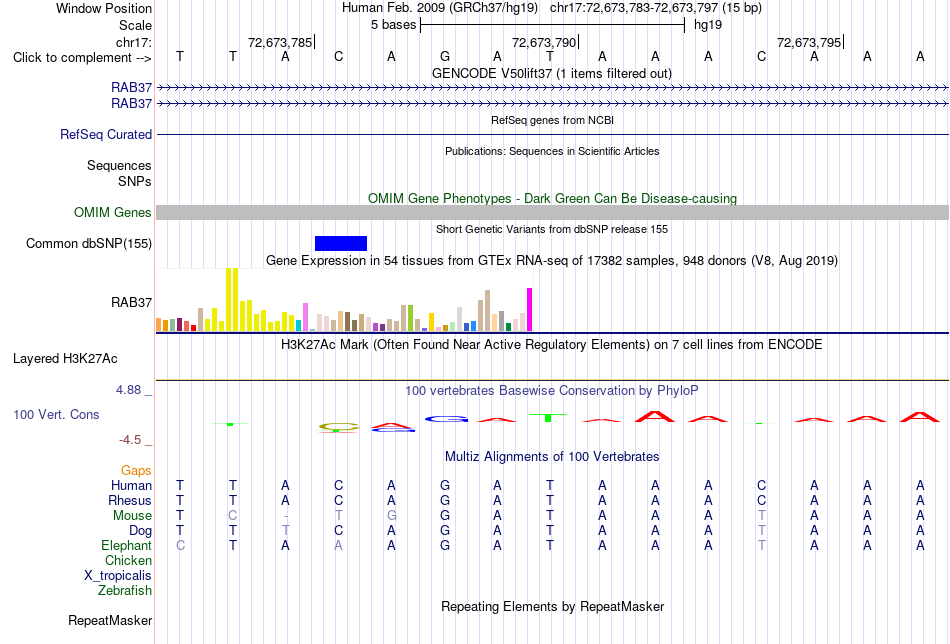This screenshot has height=644, width=950.
Task: Click the '5 bases' scale bar label
Action: 394,25
